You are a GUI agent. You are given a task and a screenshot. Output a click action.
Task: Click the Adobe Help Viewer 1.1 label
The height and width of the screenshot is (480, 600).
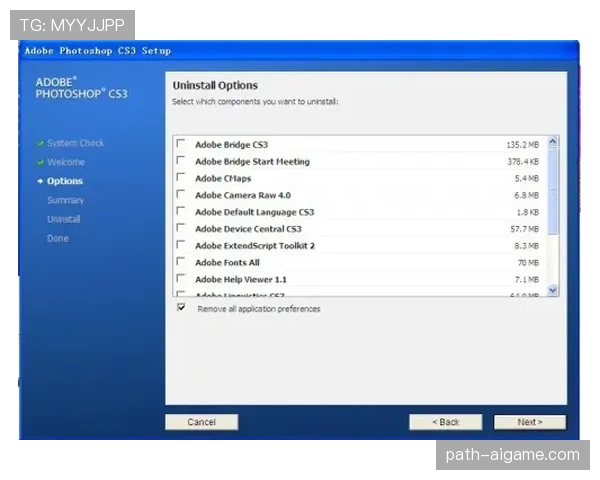click(241, 279)
